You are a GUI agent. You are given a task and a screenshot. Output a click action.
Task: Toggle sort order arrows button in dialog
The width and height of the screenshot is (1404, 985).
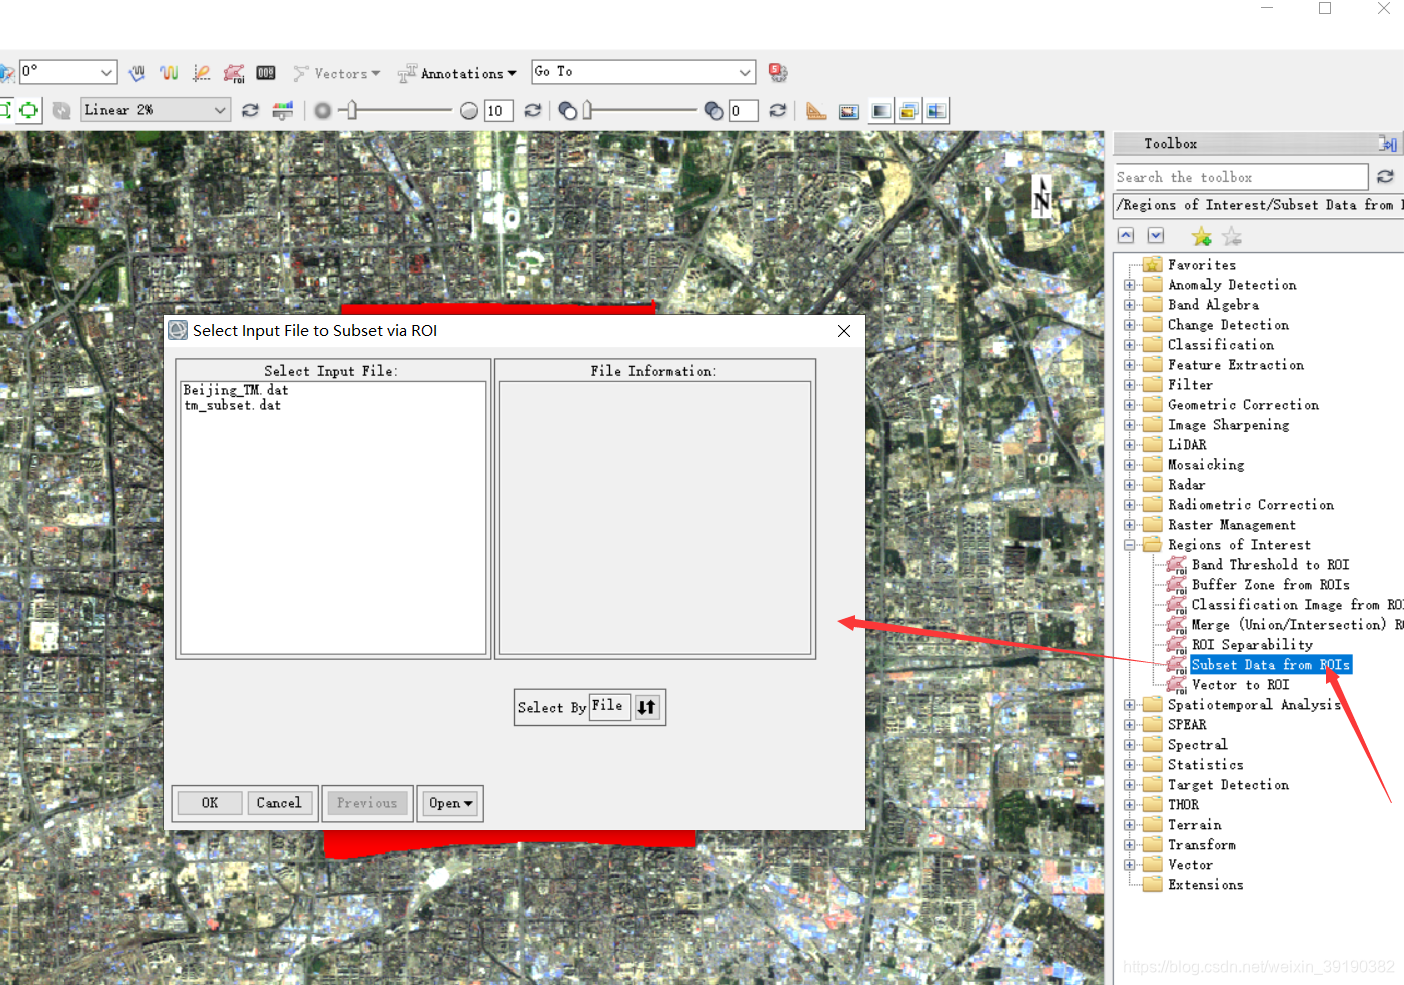[647, 707]
